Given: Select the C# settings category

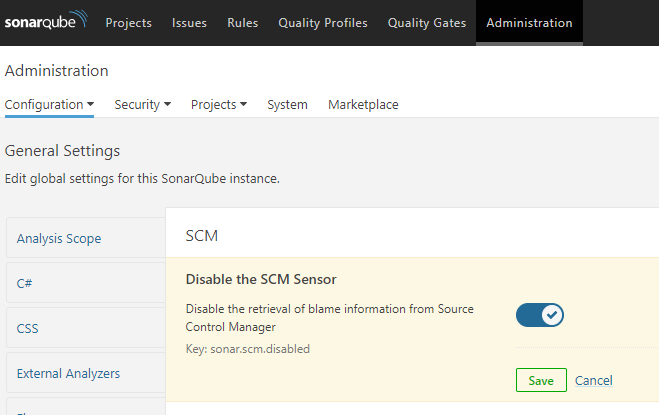Looking at the screenshot, I should 26,283.
